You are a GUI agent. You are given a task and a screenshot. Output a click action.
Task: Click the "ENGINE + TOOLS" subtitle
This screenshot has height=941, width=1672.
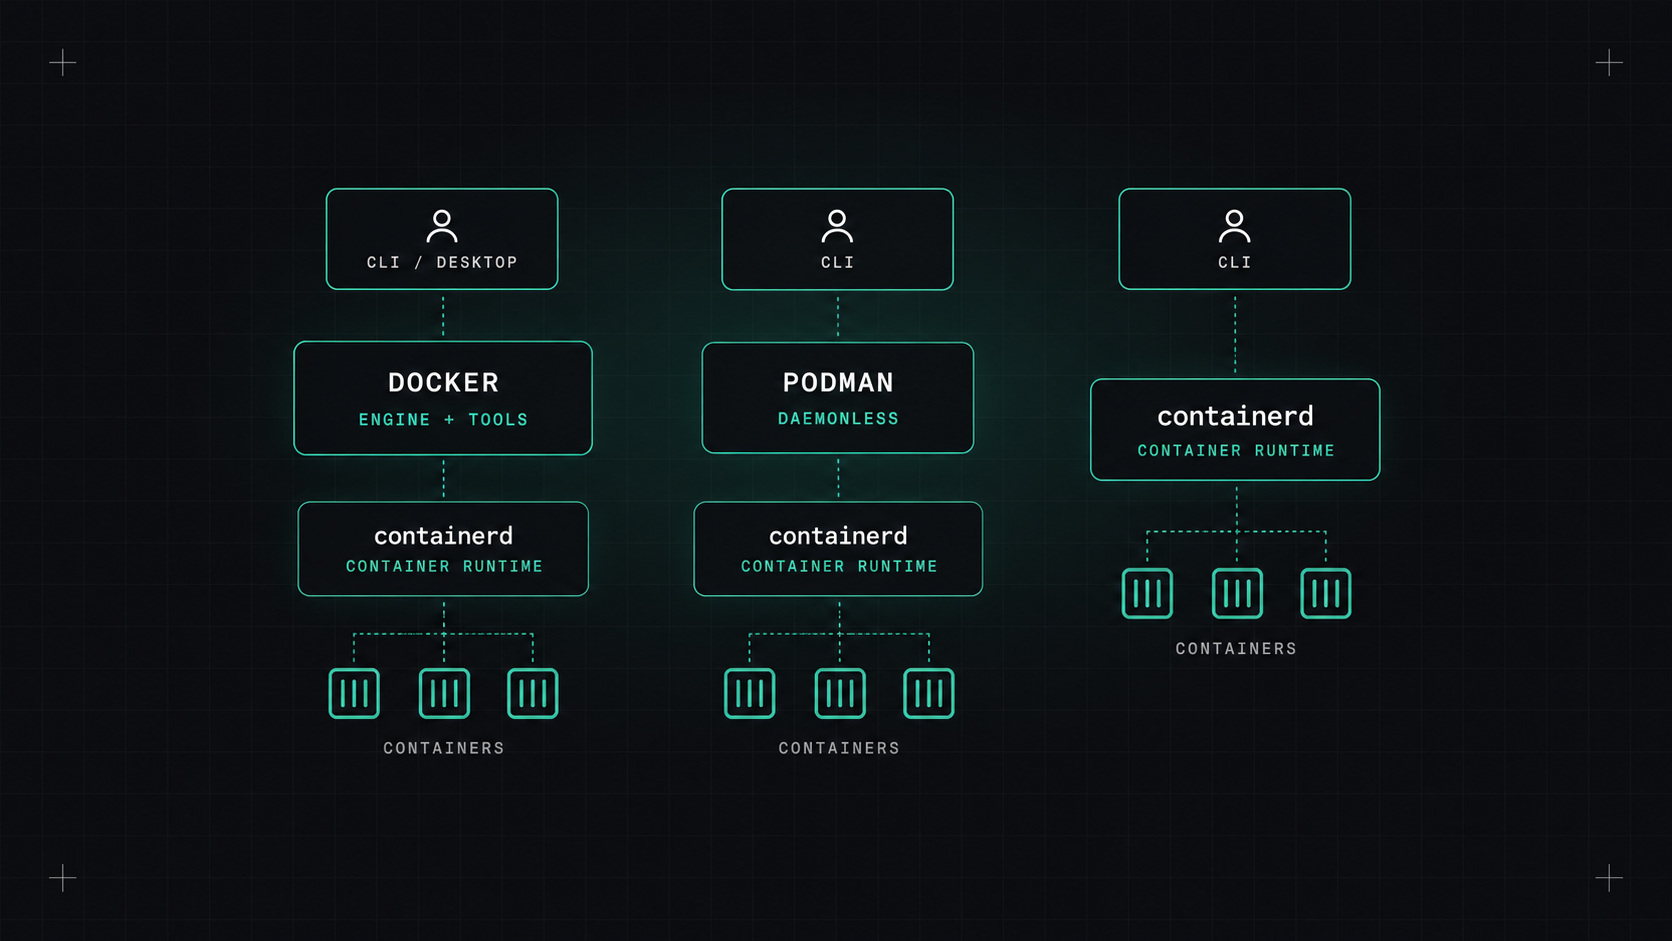(443, 420)
